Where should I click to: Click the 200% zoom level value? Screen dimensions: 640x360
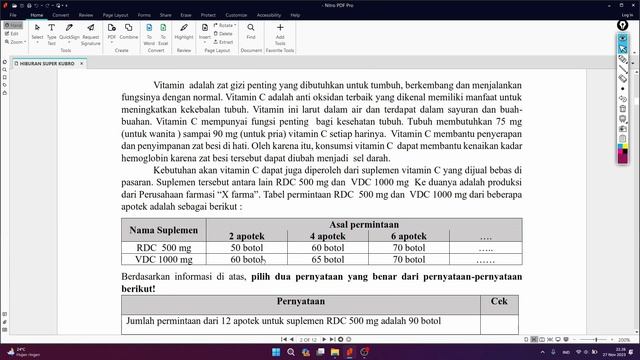[x=624, y=340]
